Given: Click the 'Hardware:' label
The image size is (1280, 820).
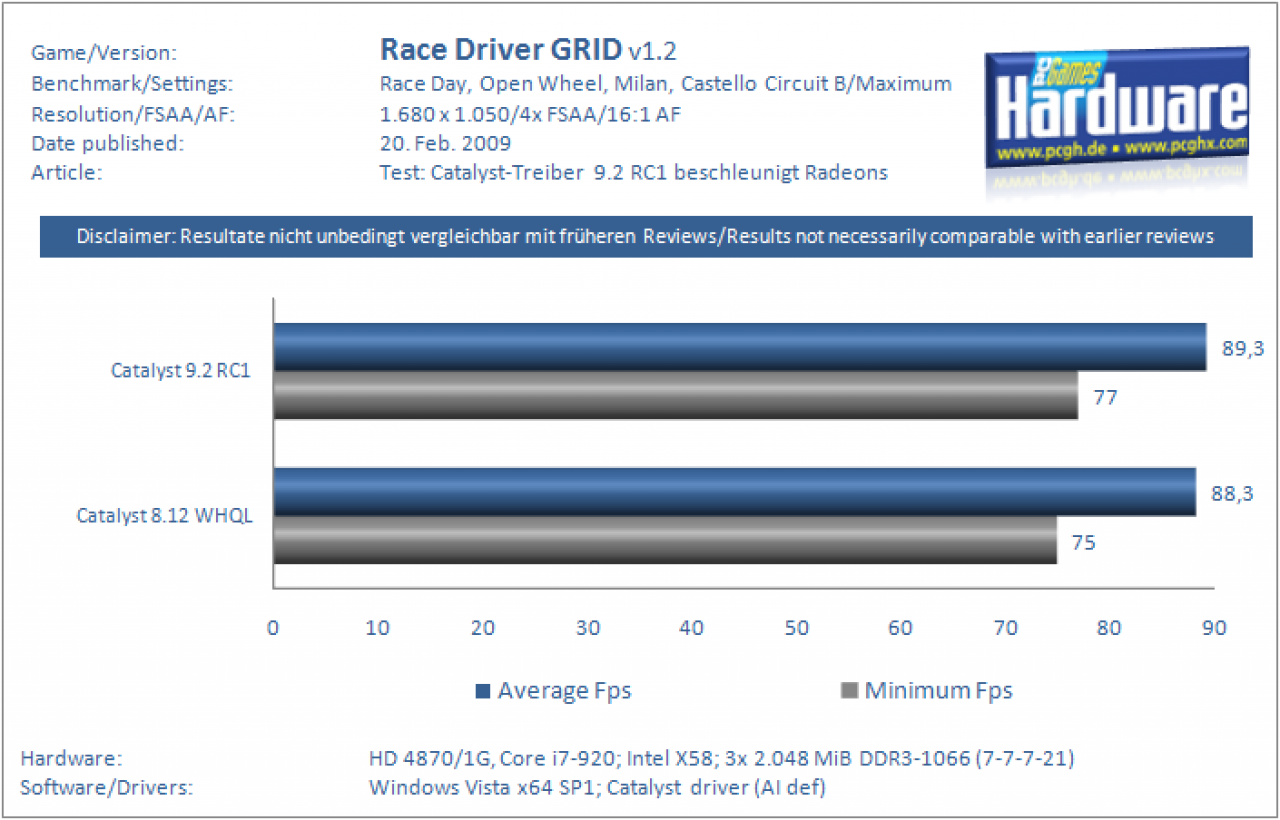Looking at the screenshot, I should (70, 758).
